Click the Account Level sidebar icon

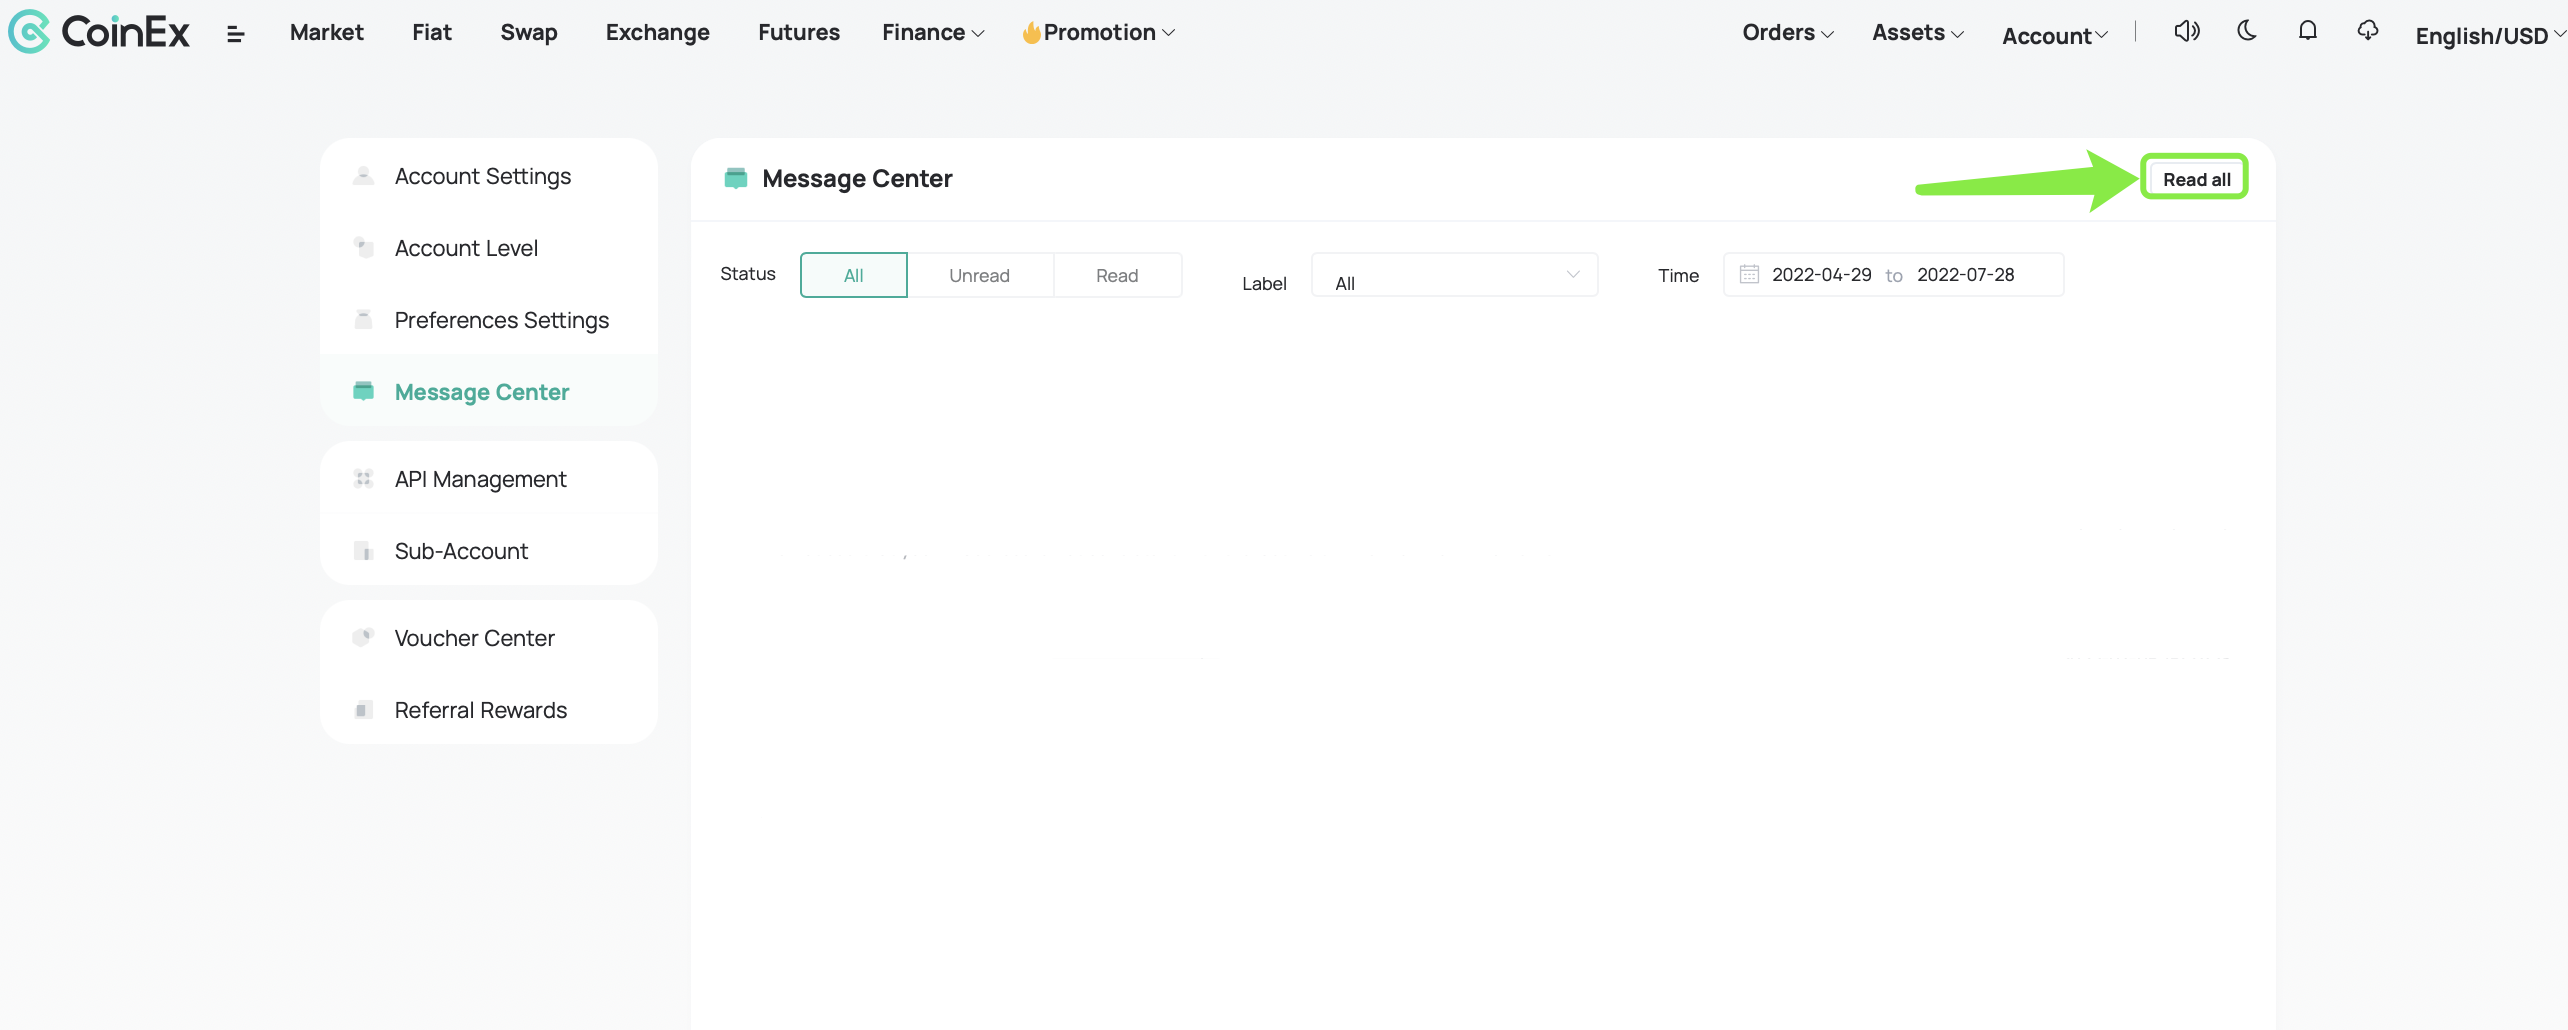[x=364, y=248]
